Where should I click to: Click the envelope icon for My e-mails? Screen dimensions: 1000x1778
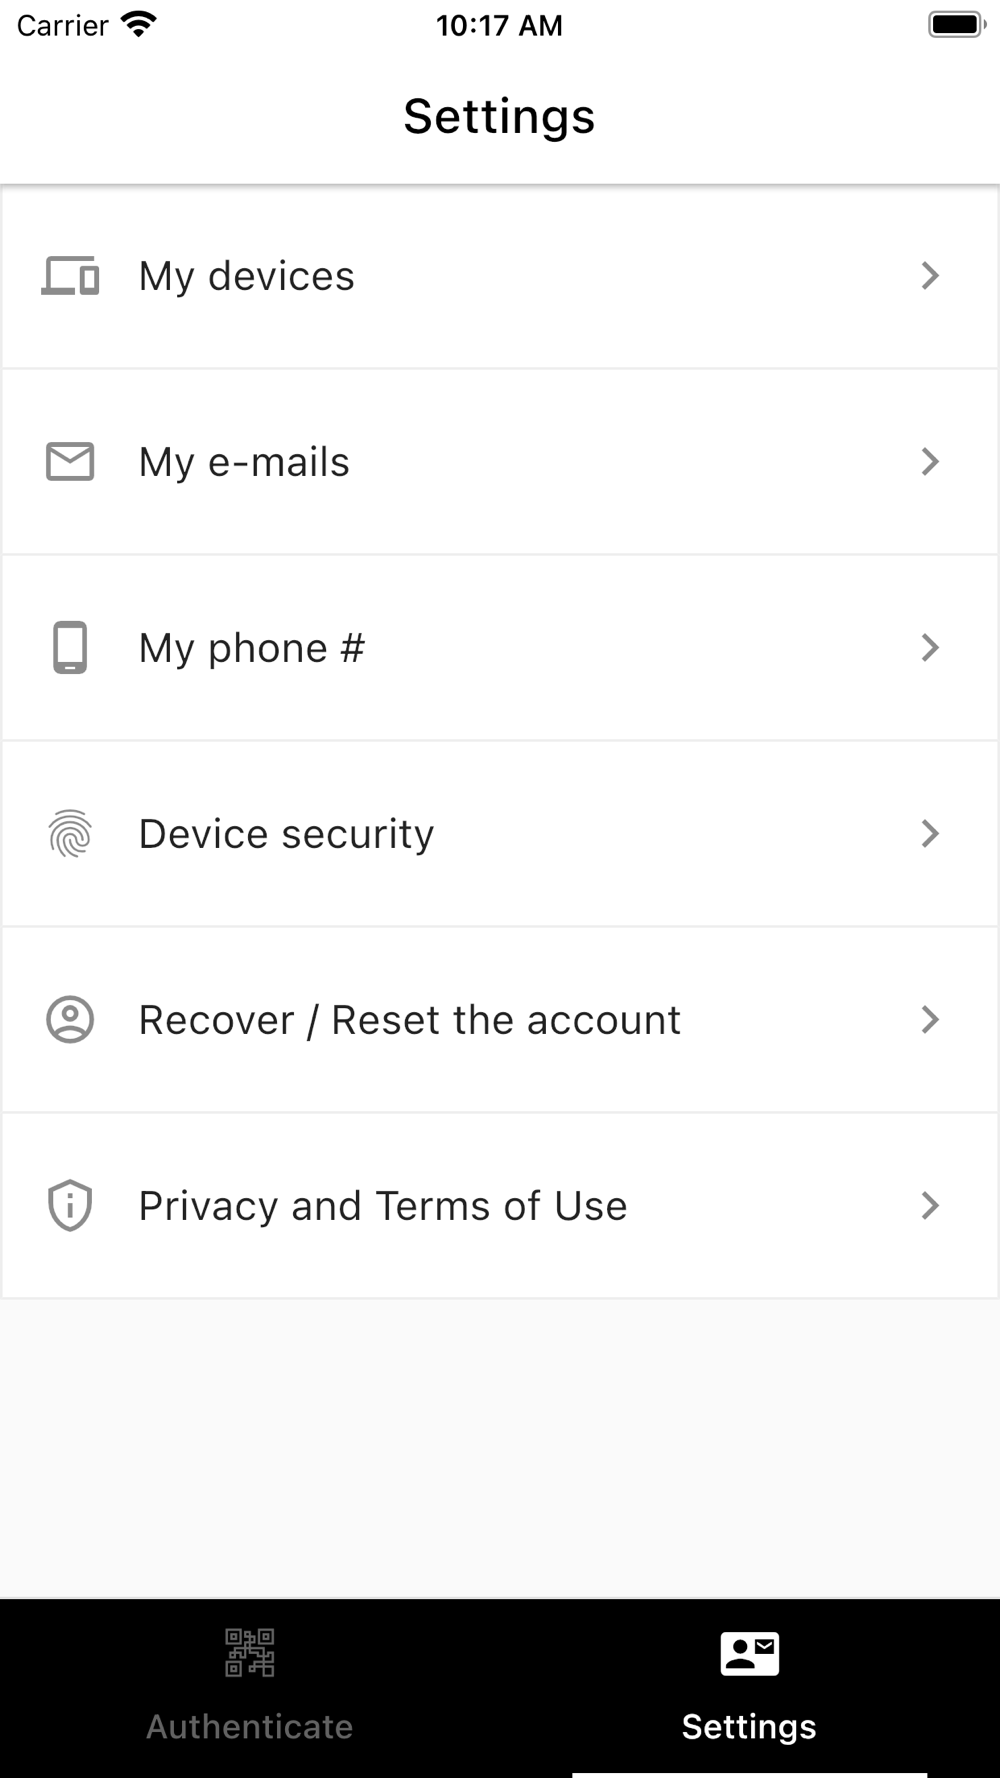[70, 462]
